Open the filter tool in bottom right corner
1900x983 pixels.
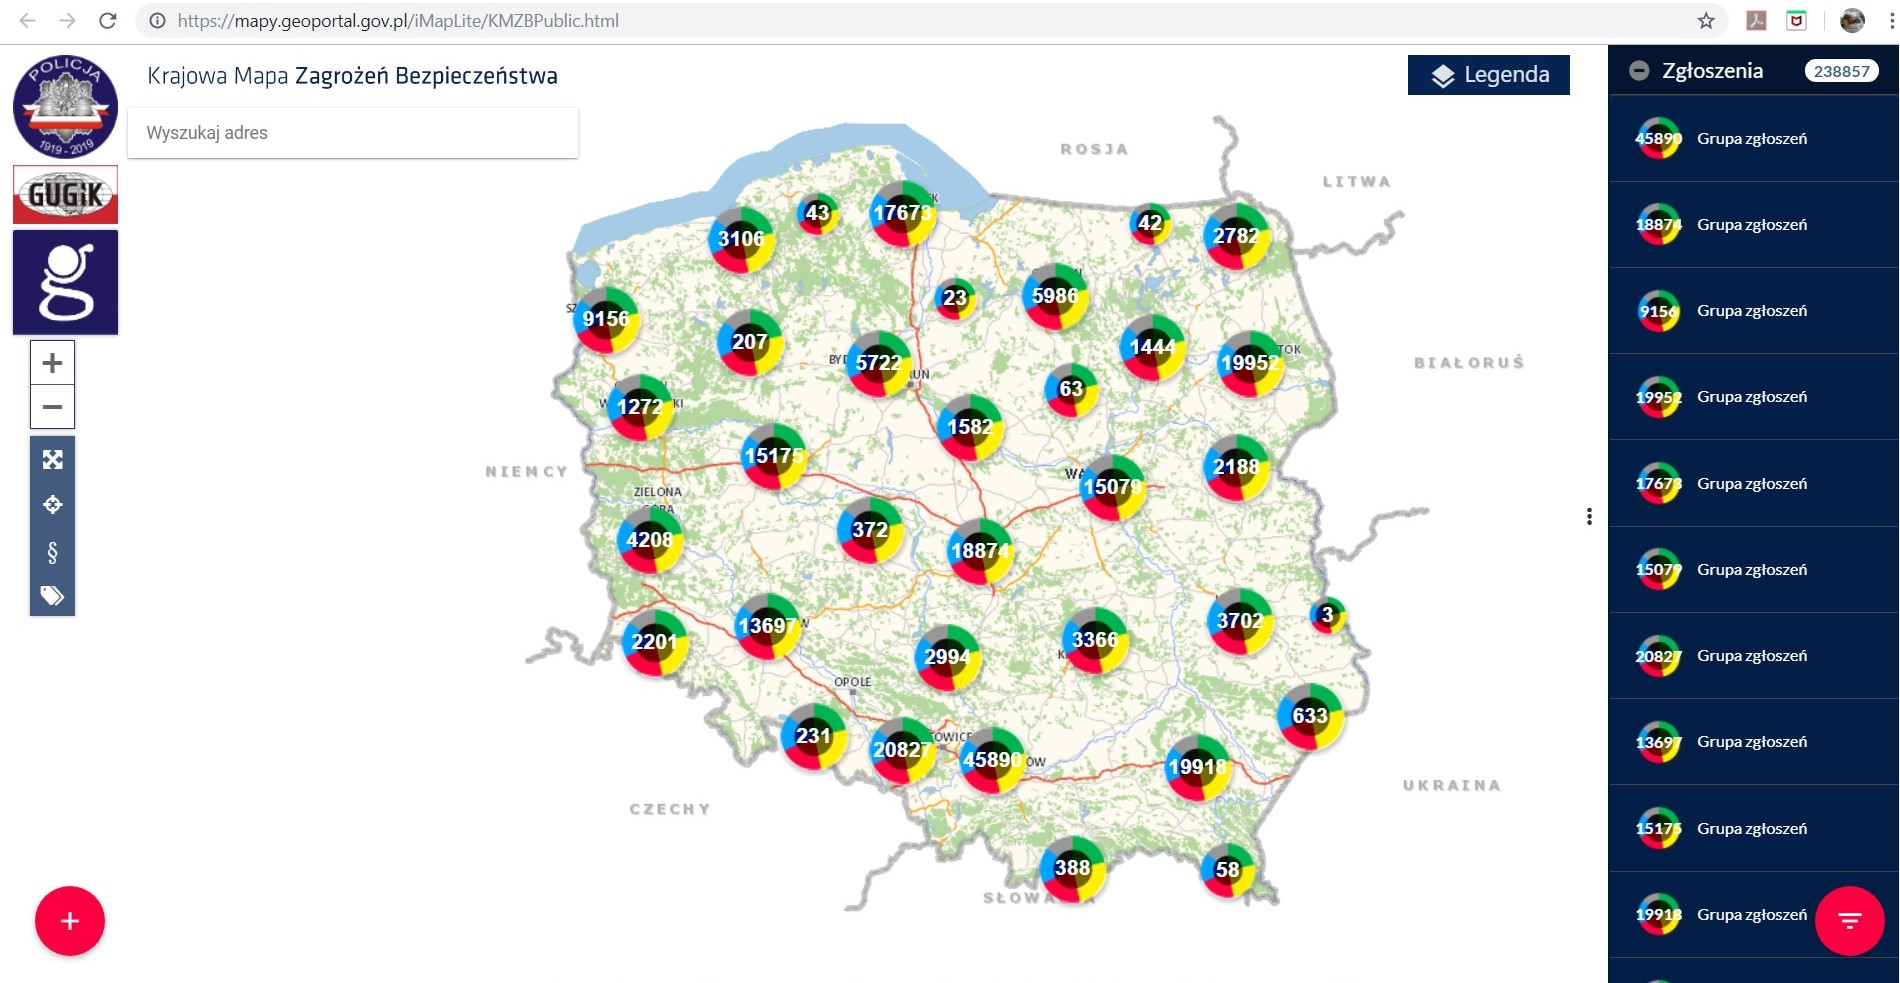[x=1849, y=922]
